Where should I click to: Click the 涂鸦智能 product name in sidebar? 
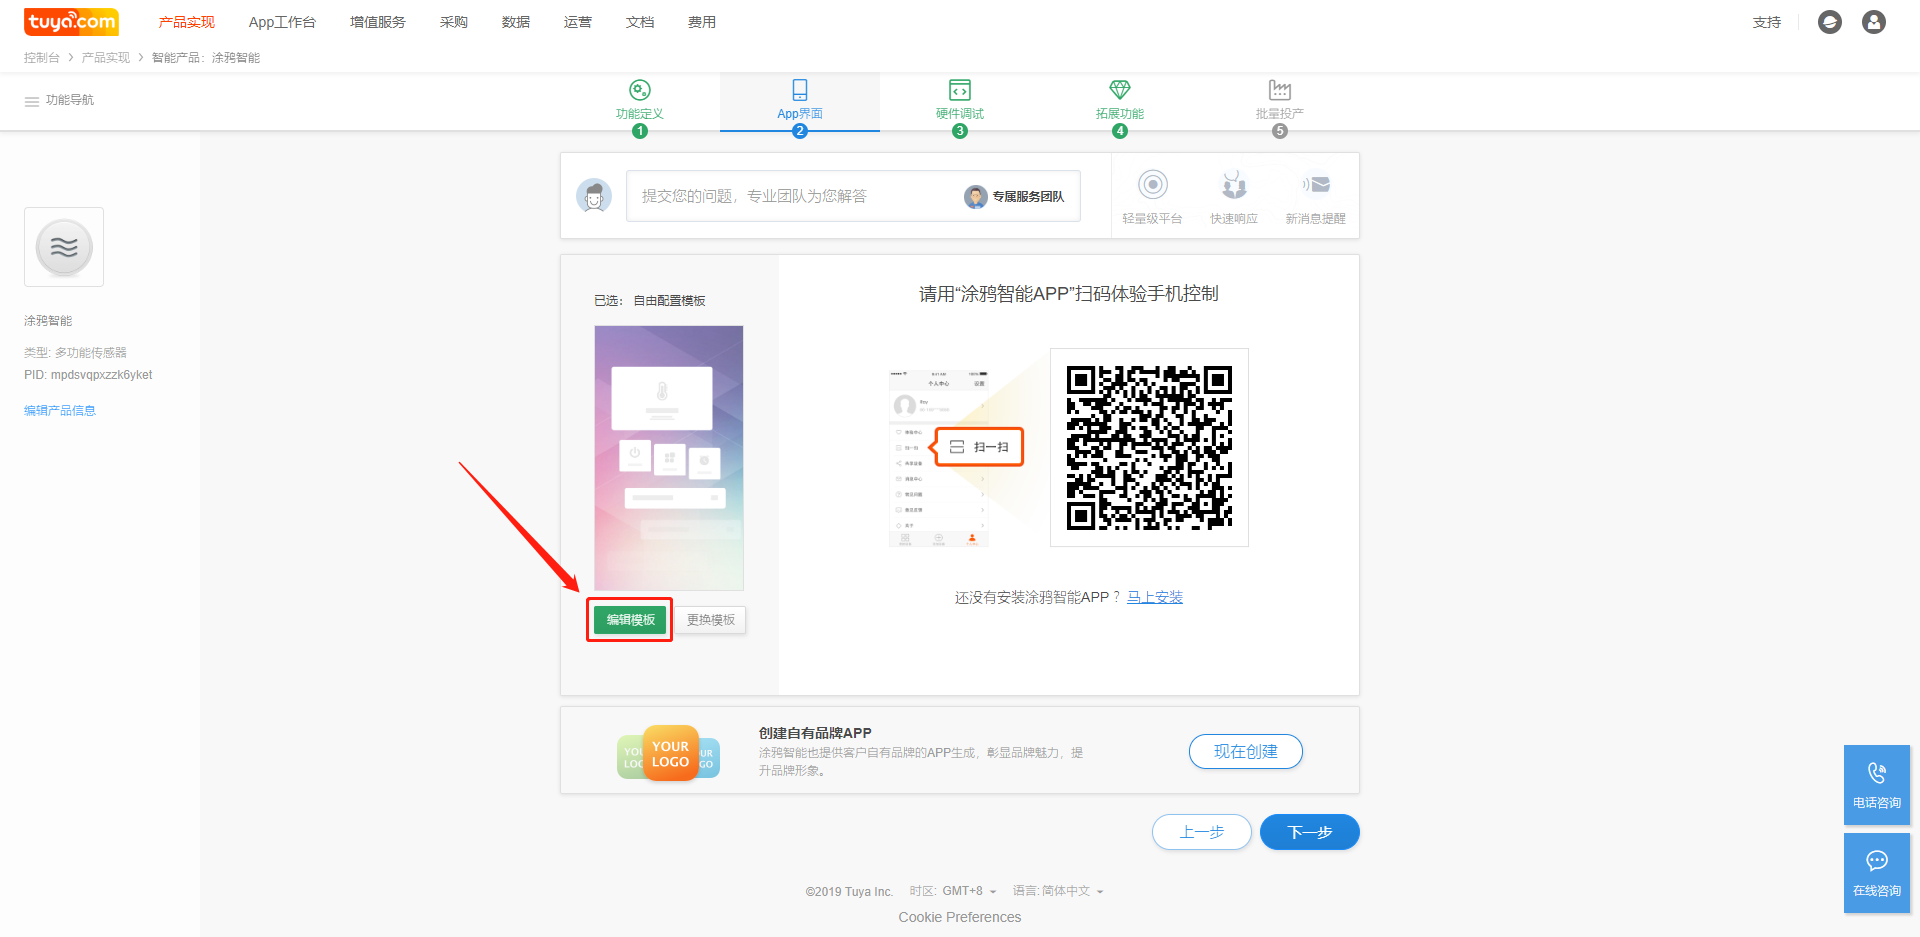[48, 321]
